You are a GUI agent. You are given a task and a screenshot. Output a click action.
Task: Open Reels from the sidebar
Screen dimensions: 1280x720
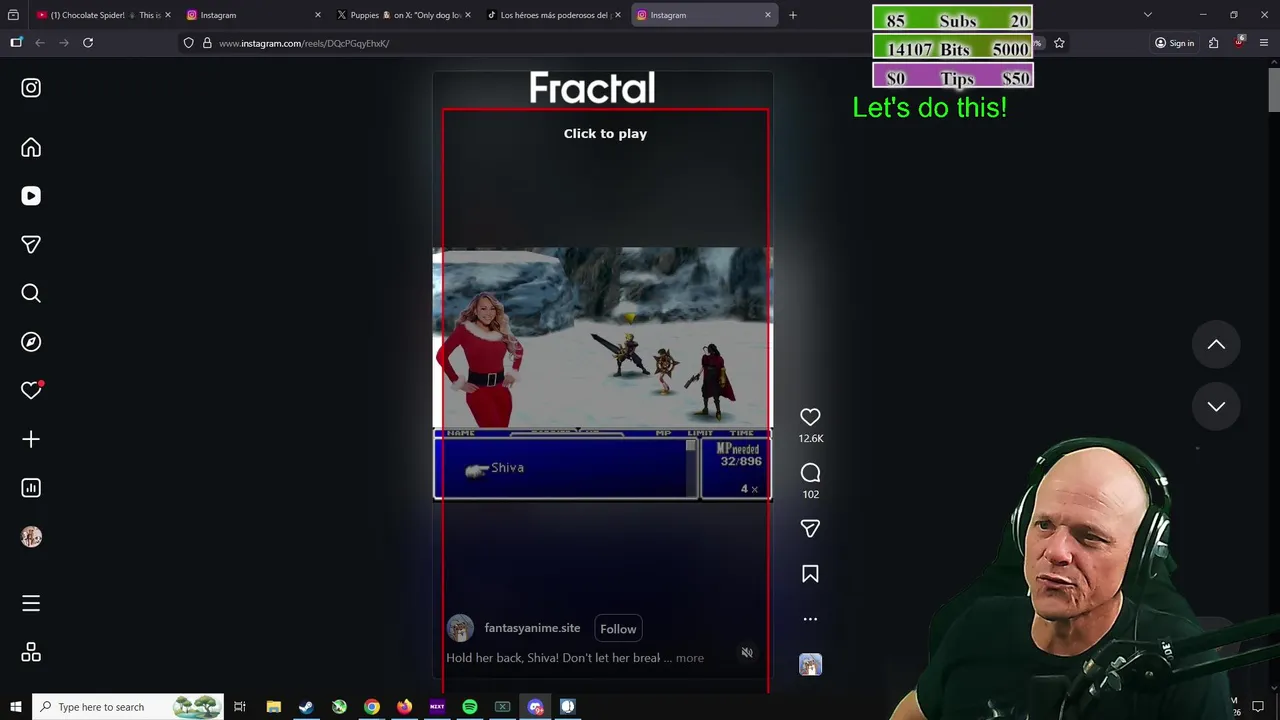click(31, 196)
